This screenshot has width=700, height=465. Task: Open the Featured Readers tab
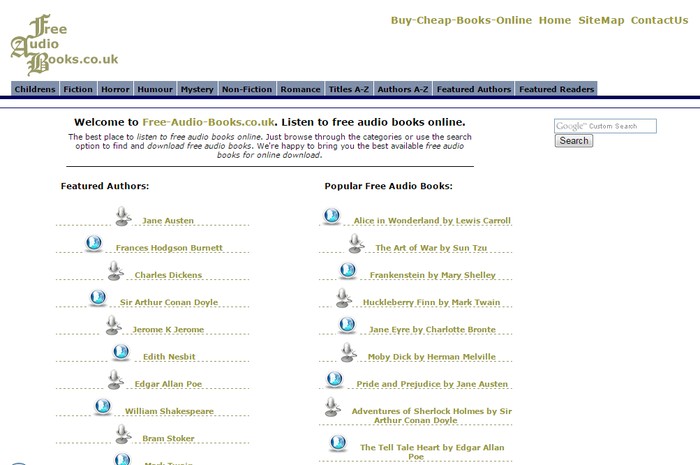(556, 89)
